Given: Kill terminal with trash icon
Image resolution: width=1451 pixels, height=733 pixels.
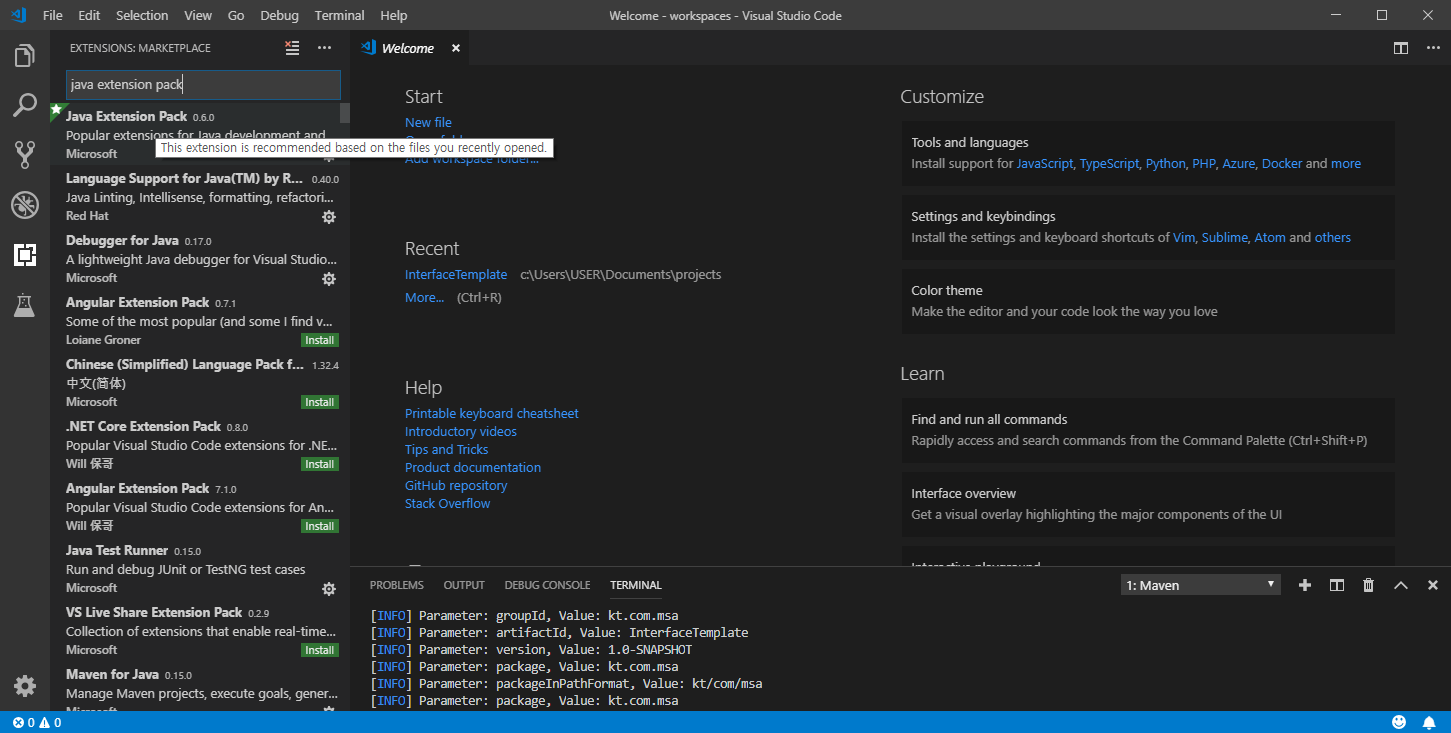Looking at the screenshot, I should [1368, 585].
